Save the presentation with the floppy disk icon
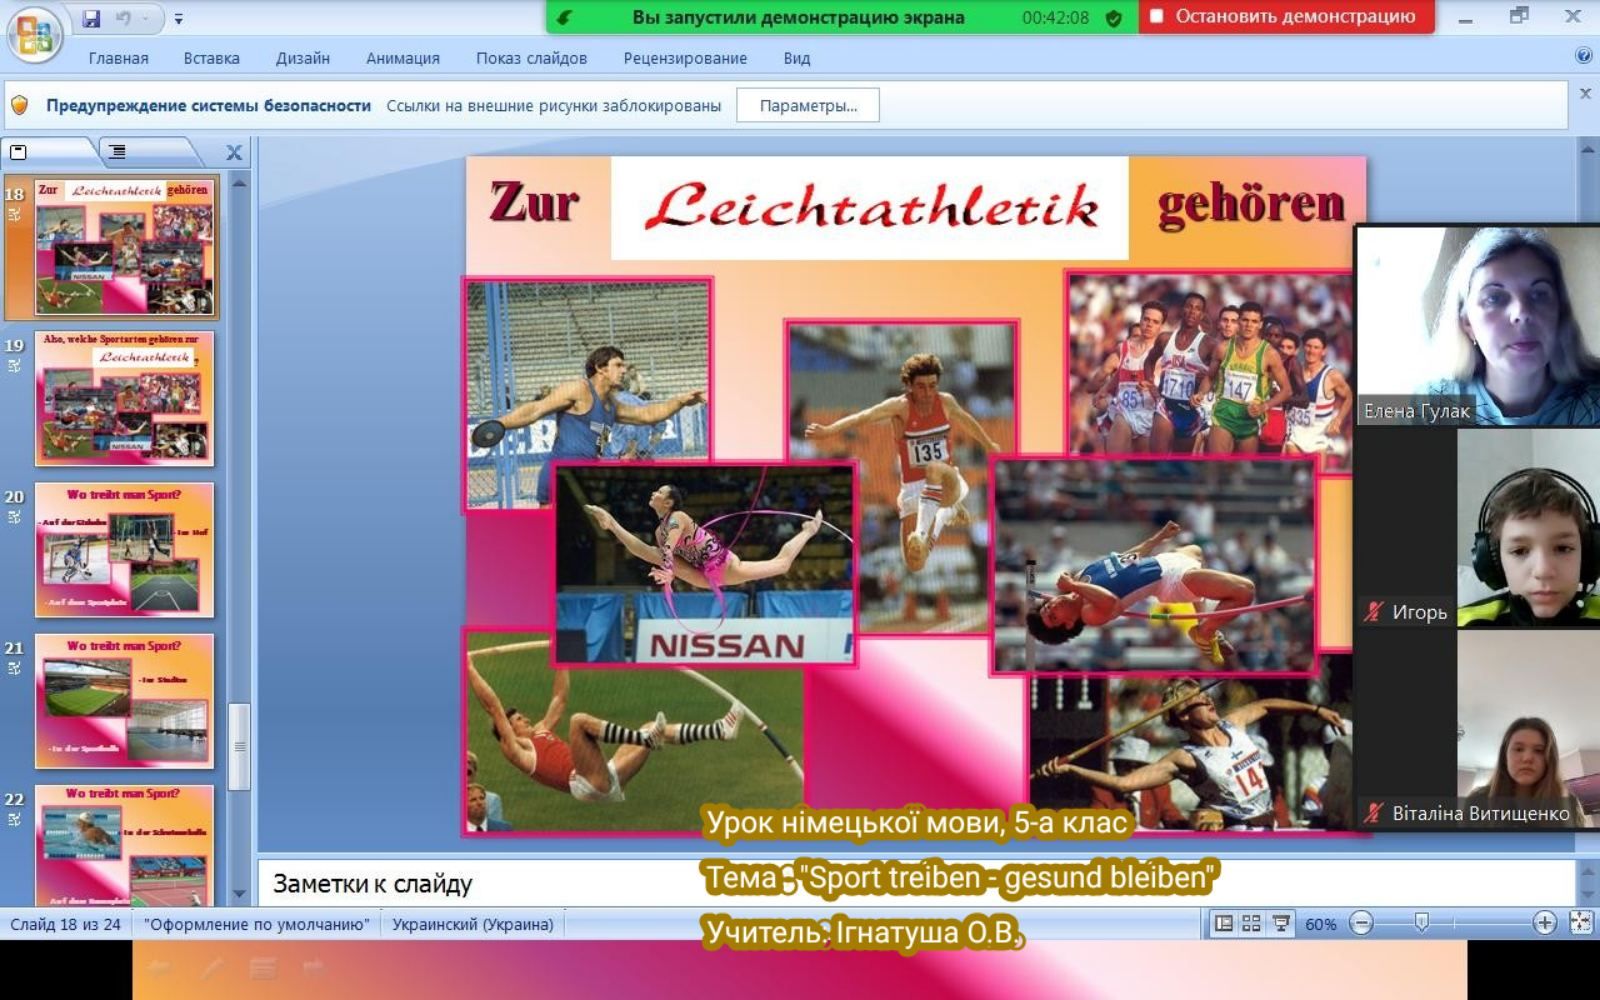 (x=91, y=18)
